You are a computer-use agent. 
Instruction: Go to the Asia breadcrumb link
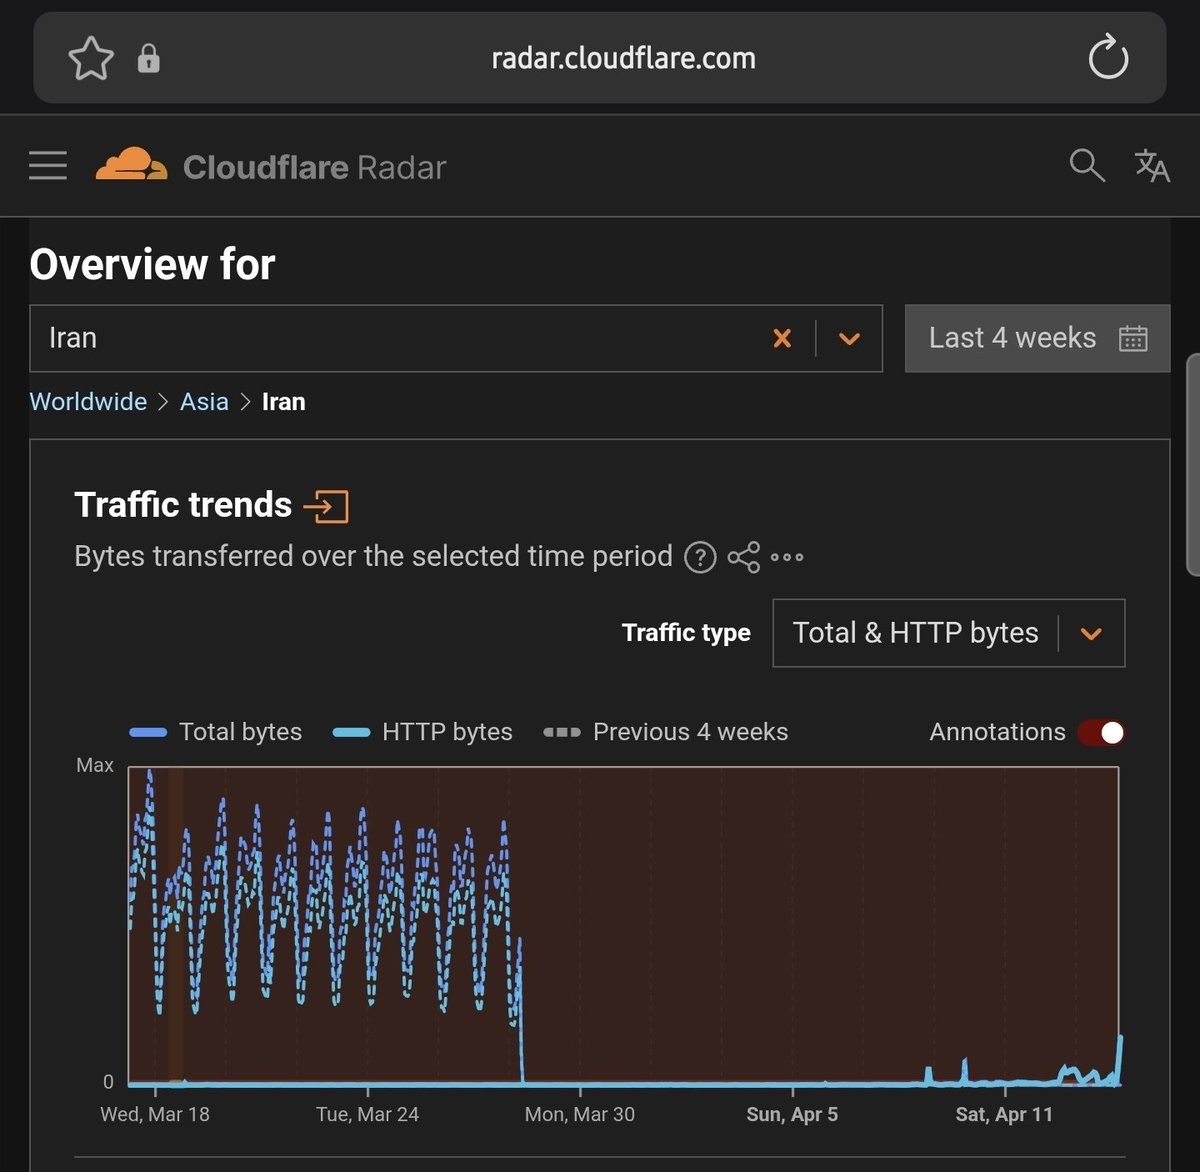point(204,402)
